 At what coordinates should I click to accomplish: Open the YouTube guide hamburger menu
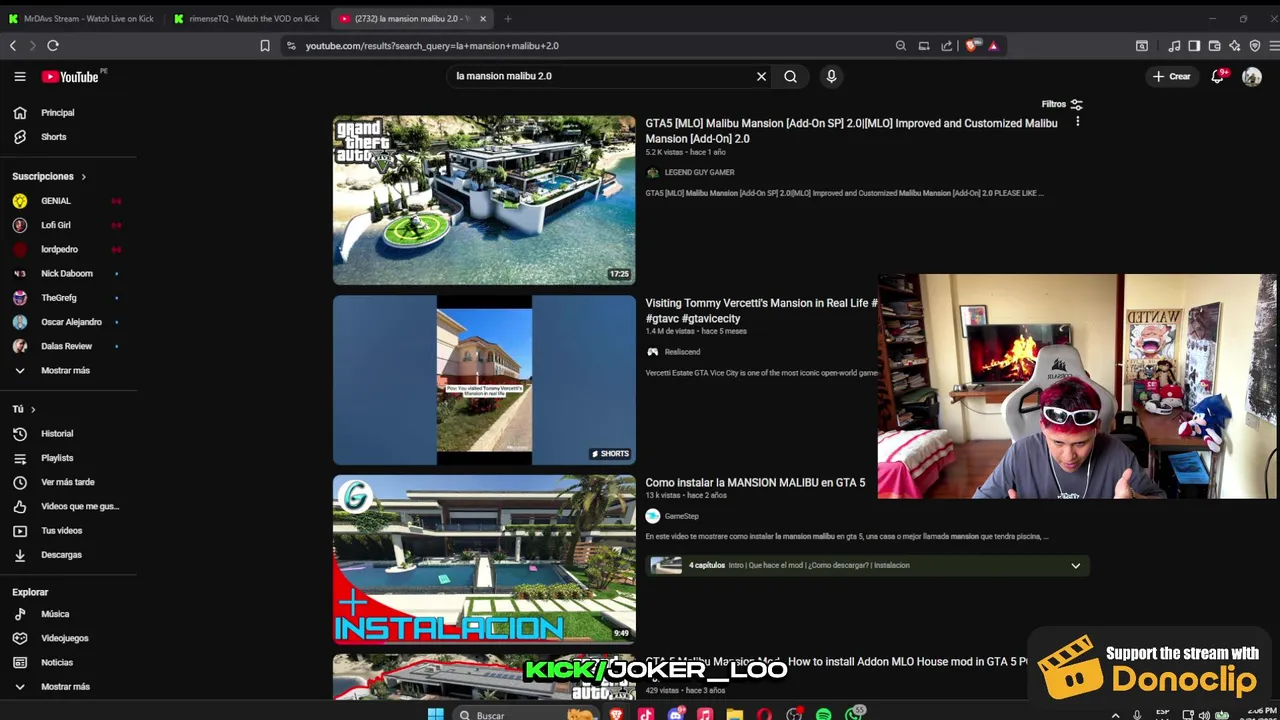pyautogui.click(x=19, y=76)
